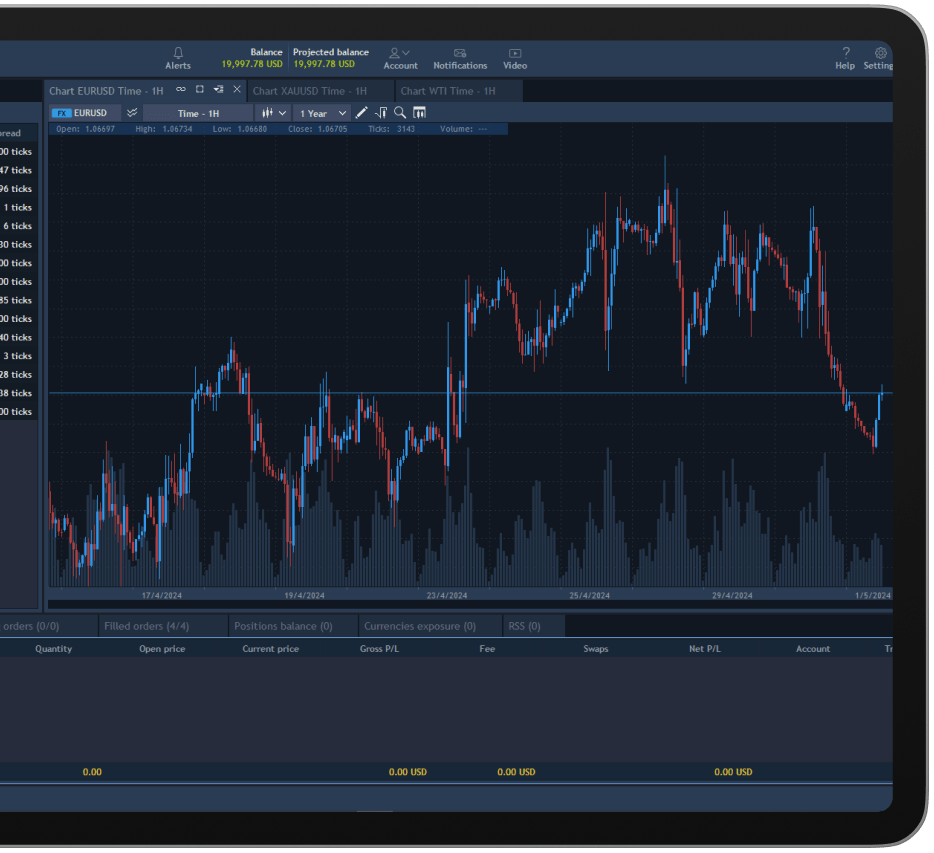Click the link icon on EURUSD chart tab
934x853 pixels.
click(181, 89)
